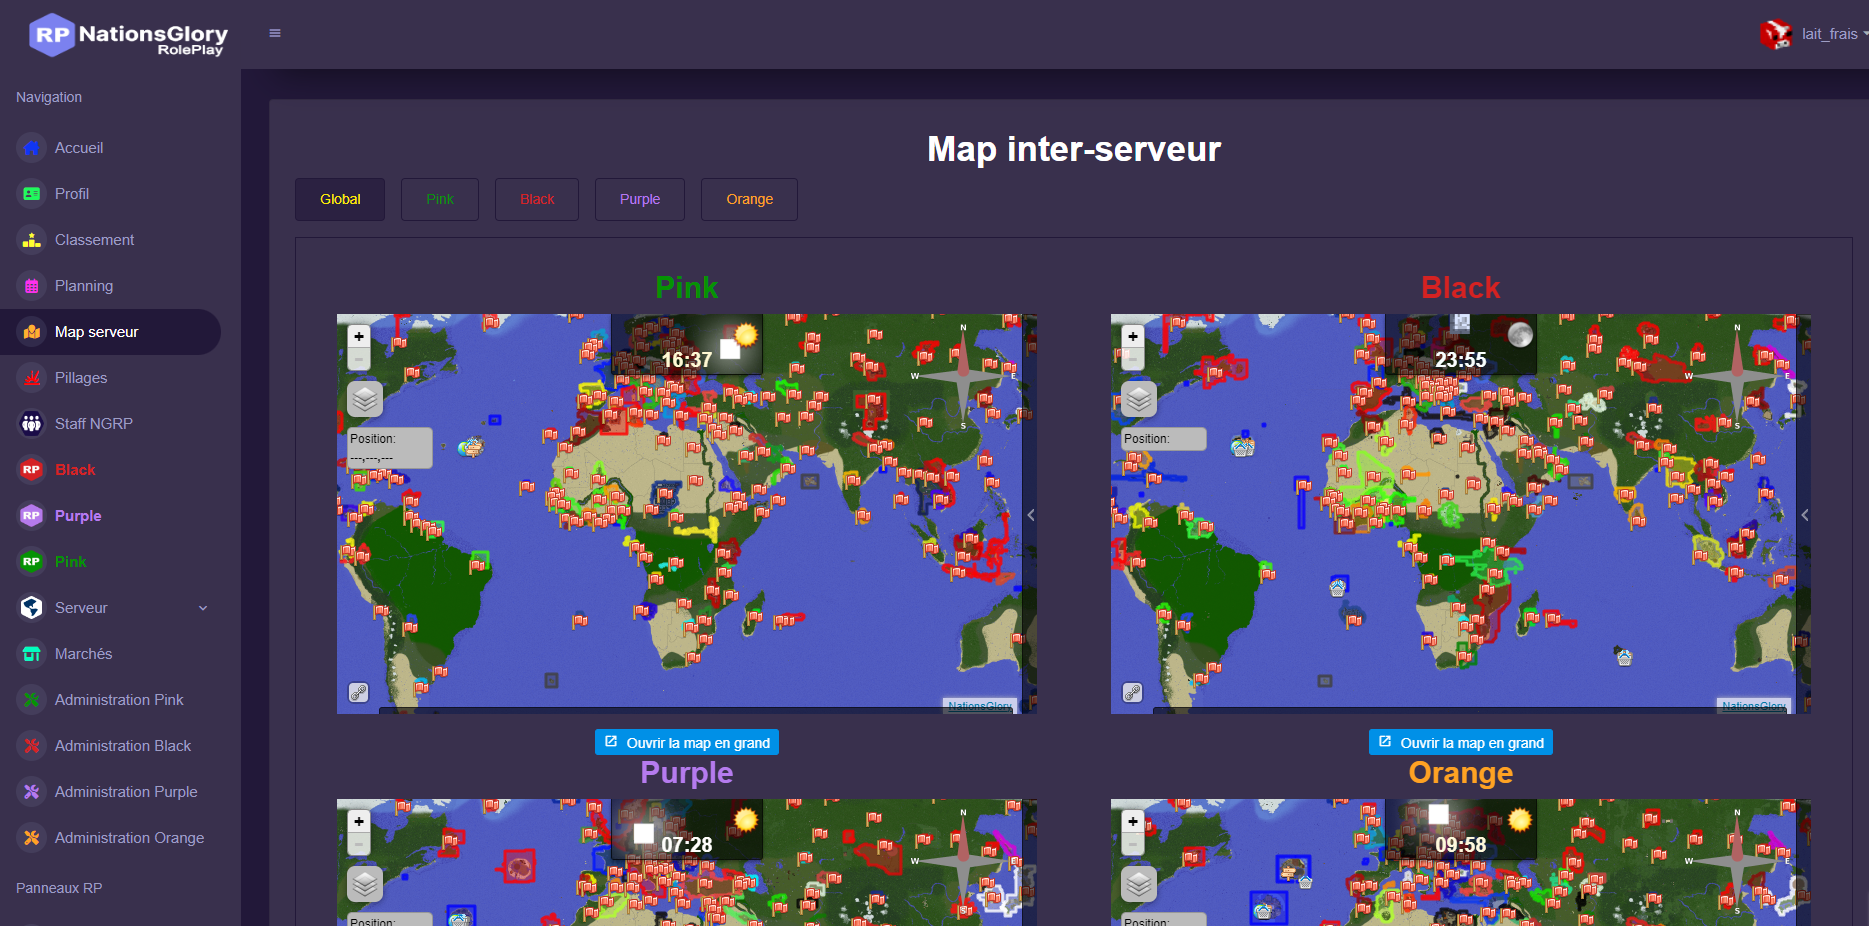Image resolution: width=1869 pixels, height=926 pixels.
Task: Open the lait_frais user dropdown
Action: (1833, 34)
